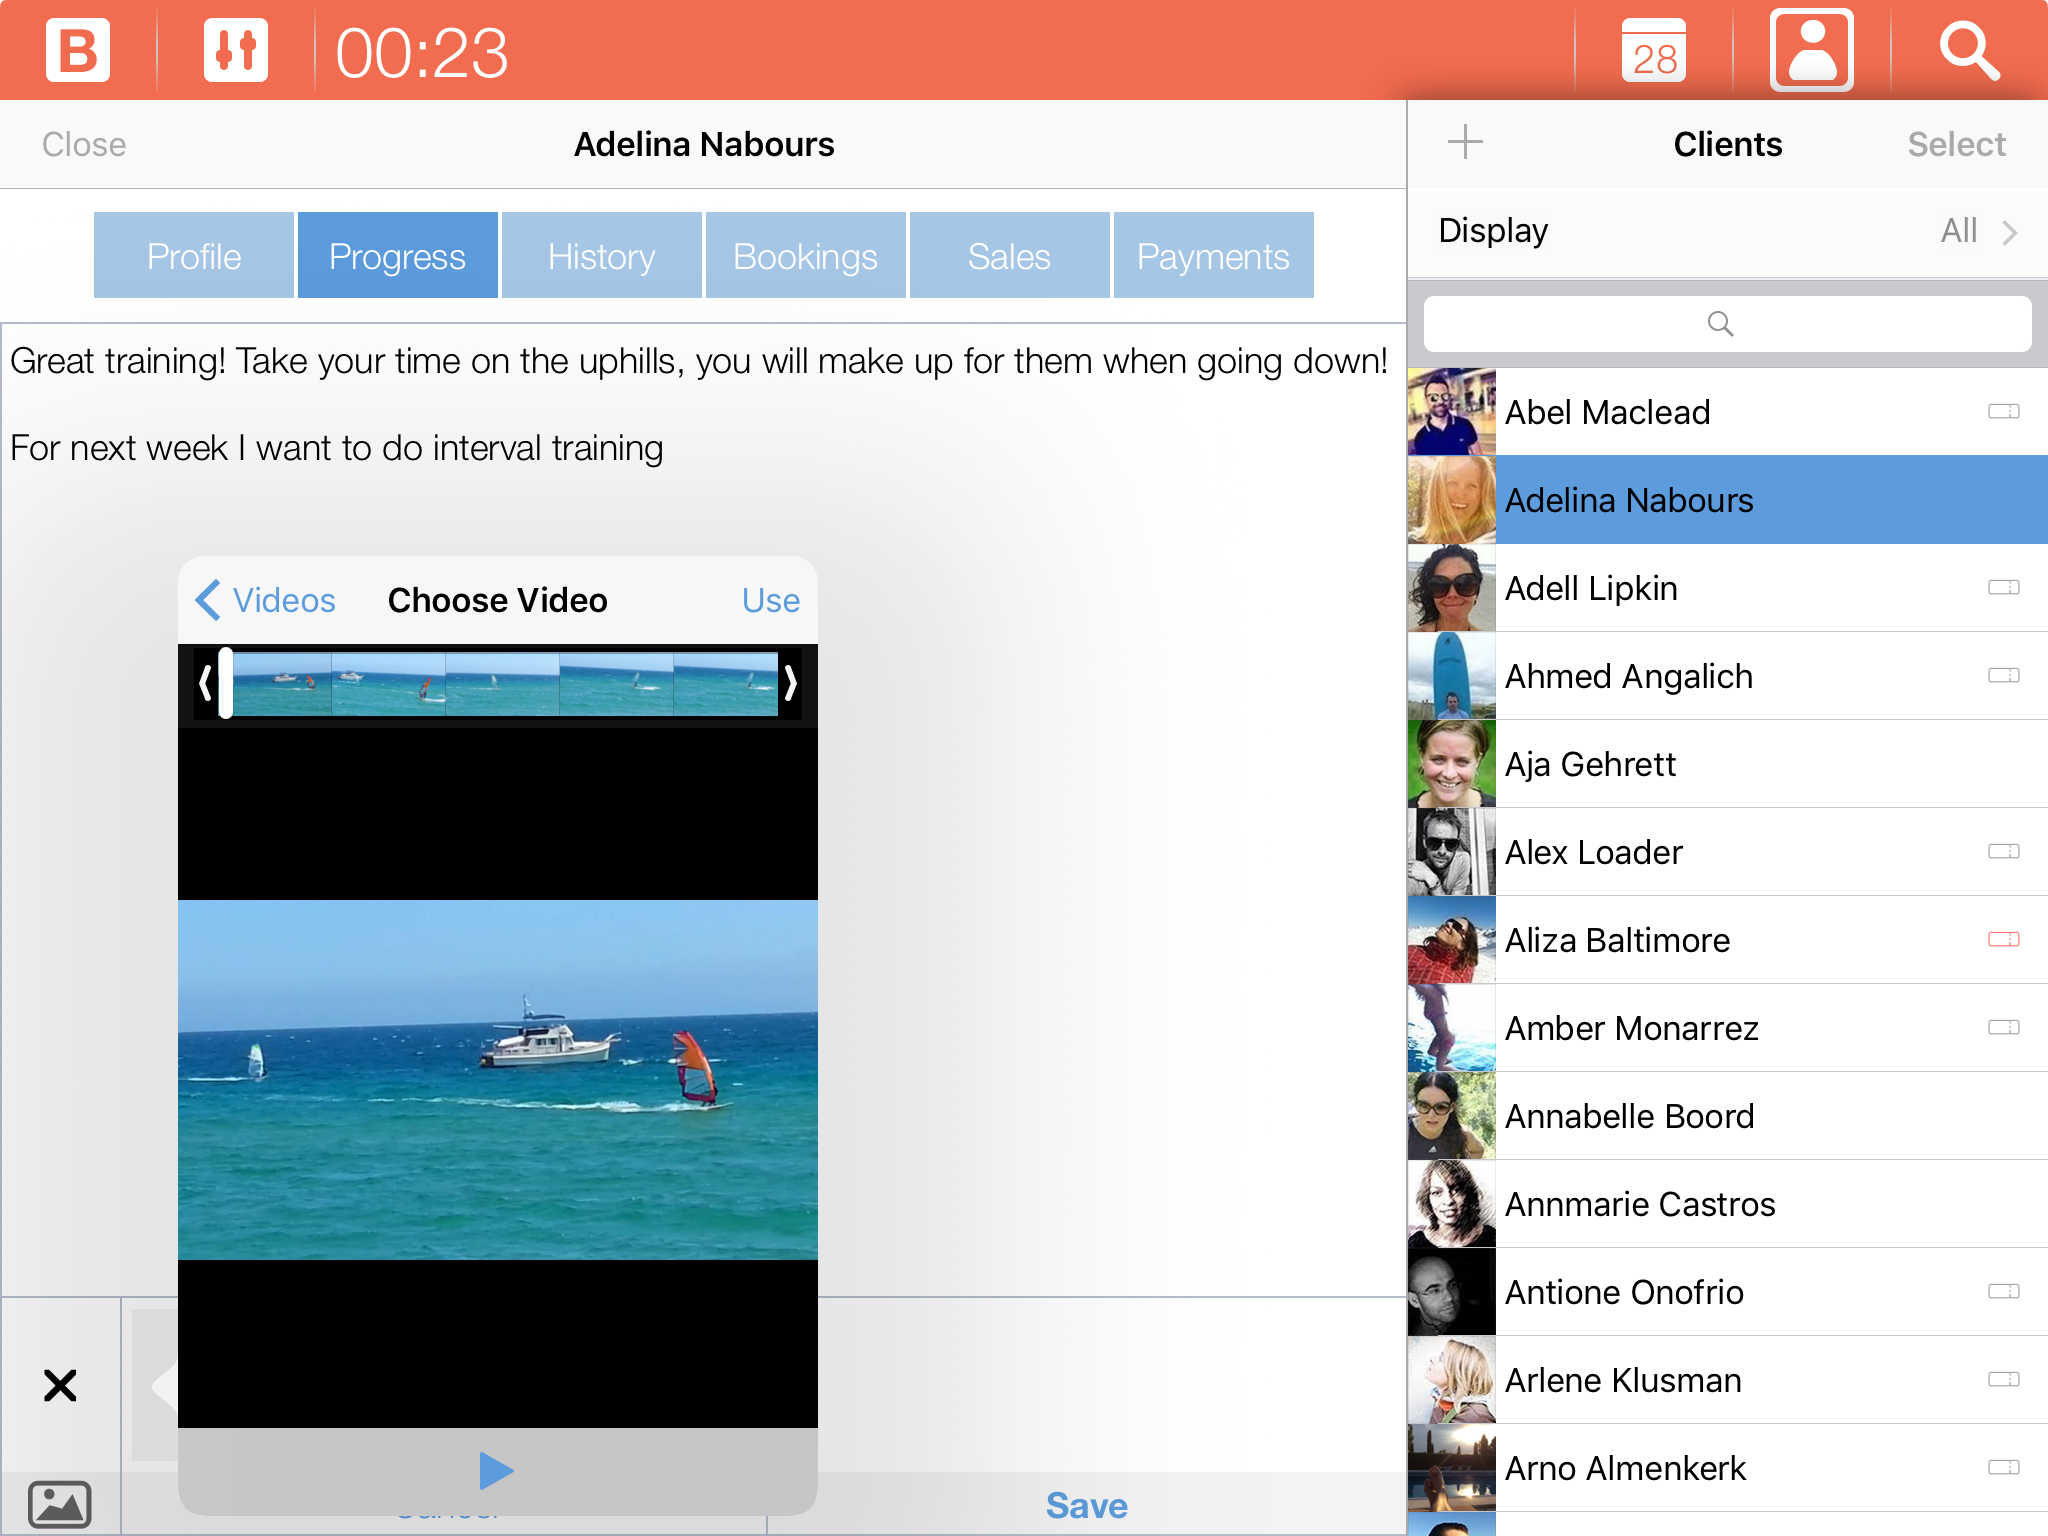Switch to the History tab
Viewport: 2048px width, 1536px height.
click(601, 256)
